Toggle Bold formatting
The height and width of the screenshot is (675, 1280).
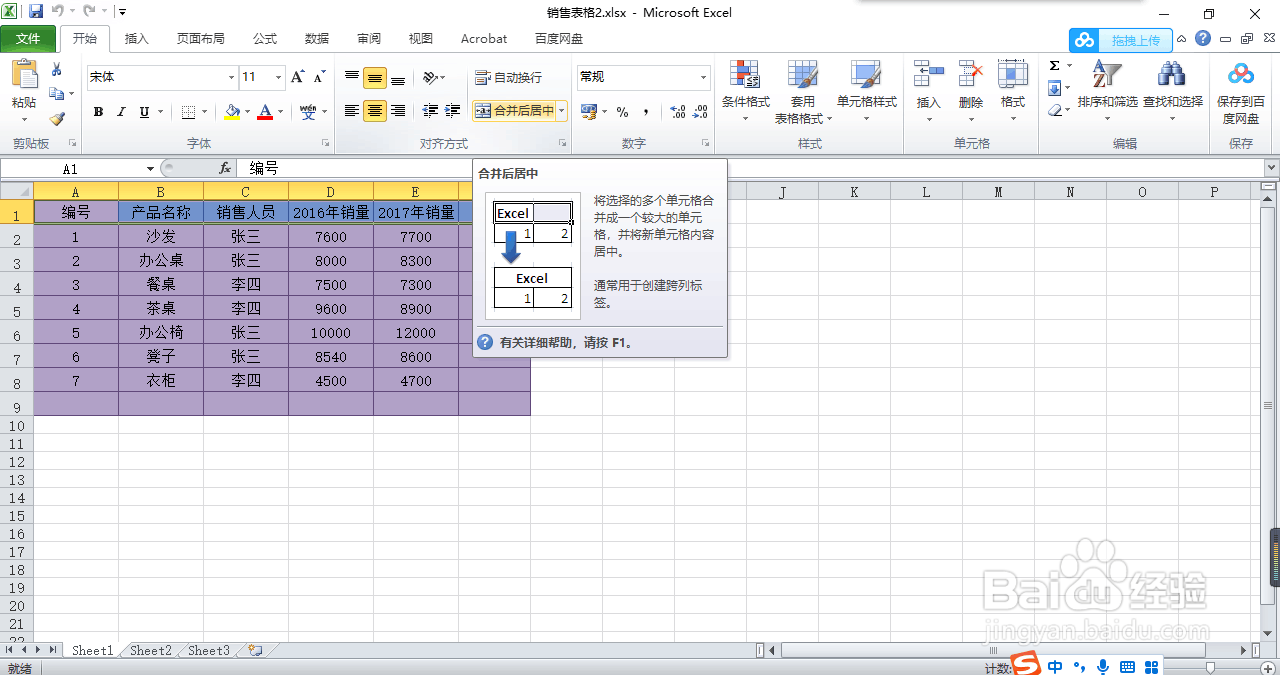[x=98, y=112]
